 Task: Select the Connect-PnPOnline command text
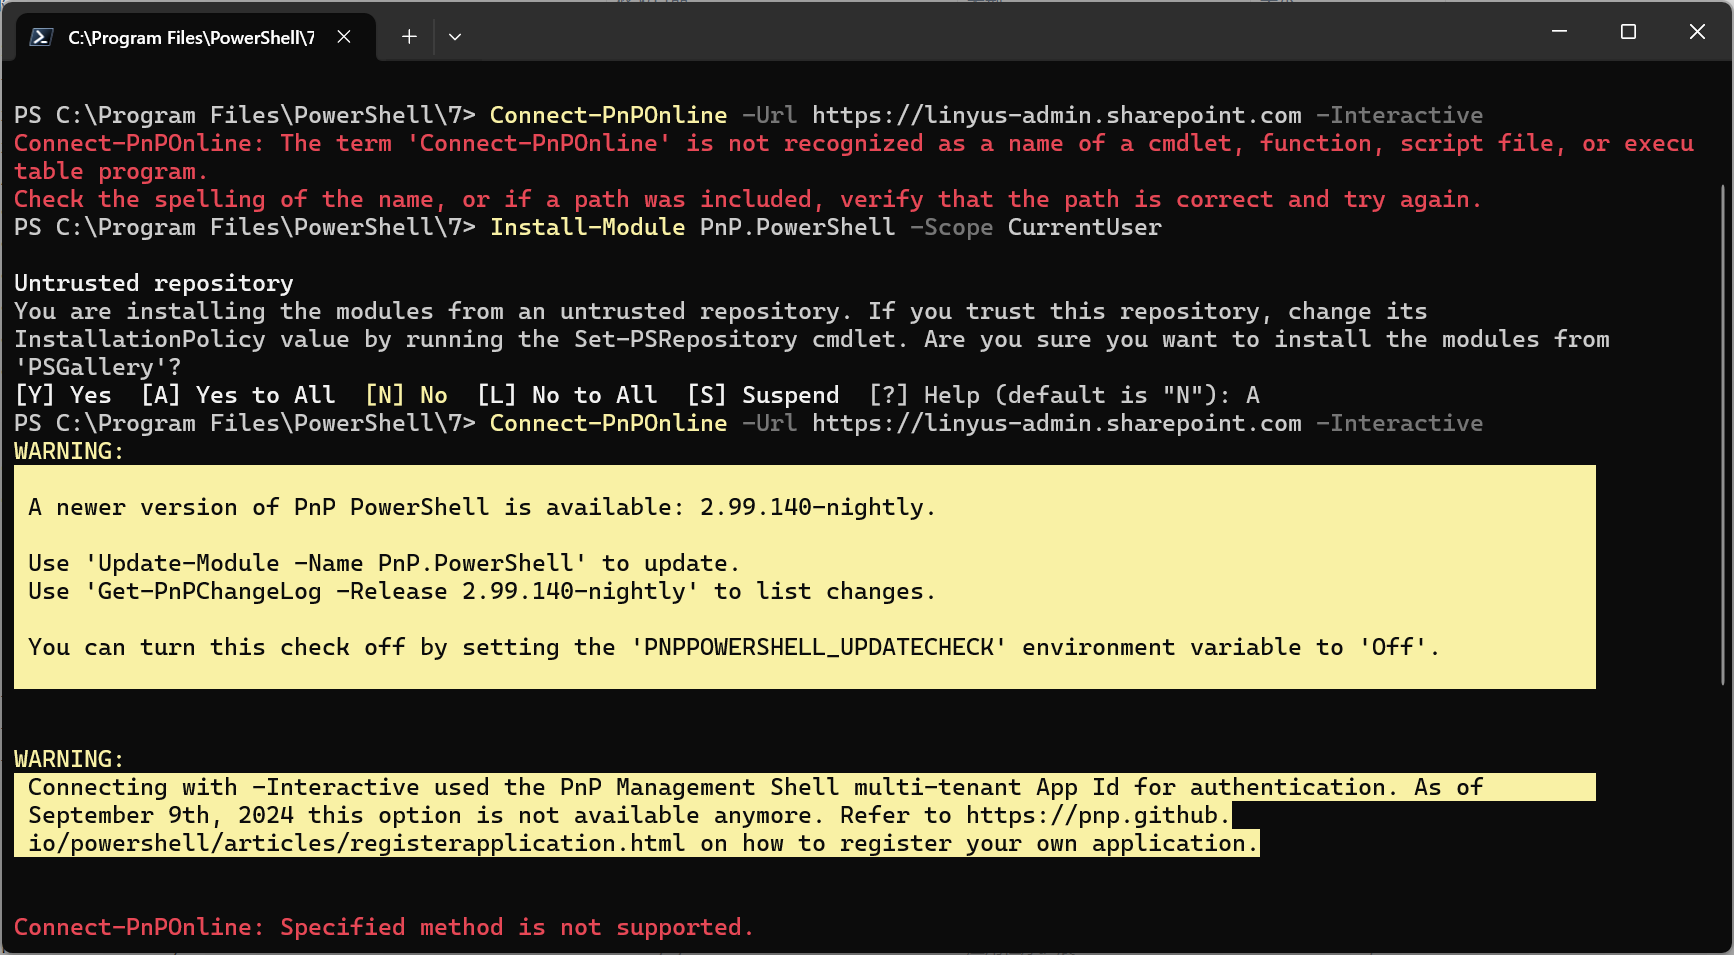(608, 114)
